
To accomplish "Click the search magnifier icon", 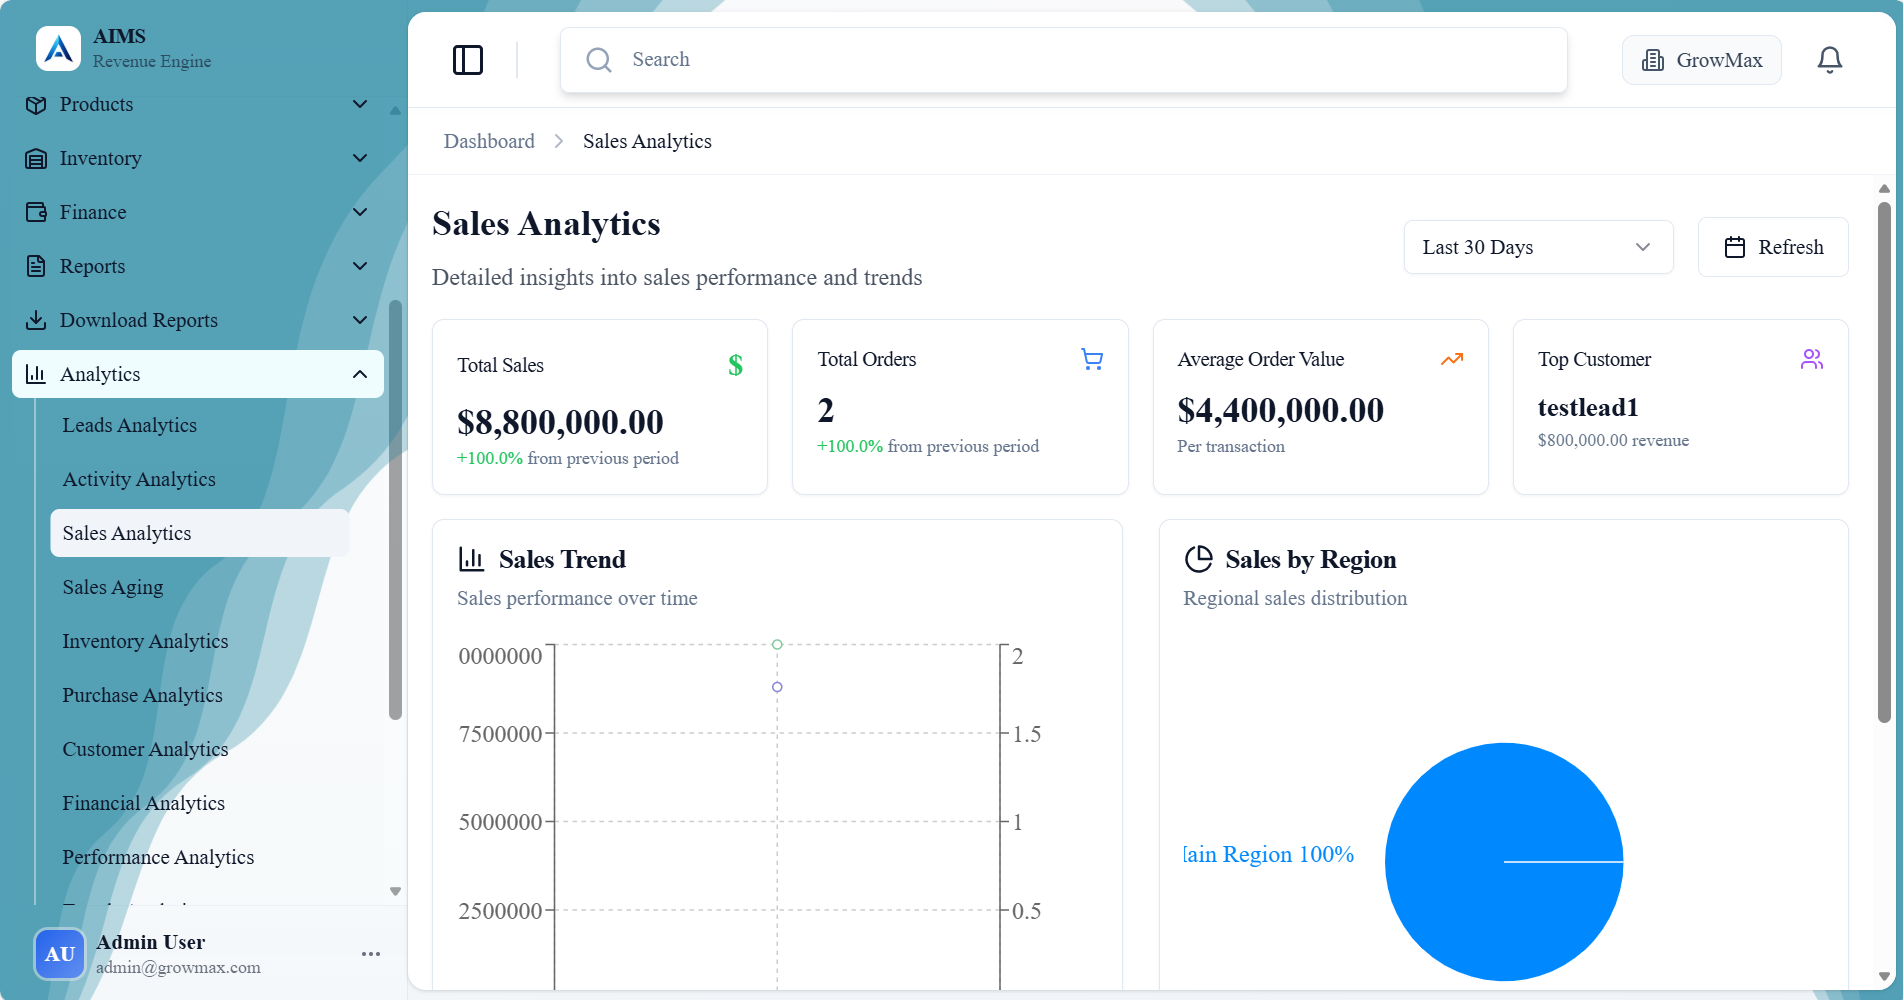I will [x=599, y=60].
